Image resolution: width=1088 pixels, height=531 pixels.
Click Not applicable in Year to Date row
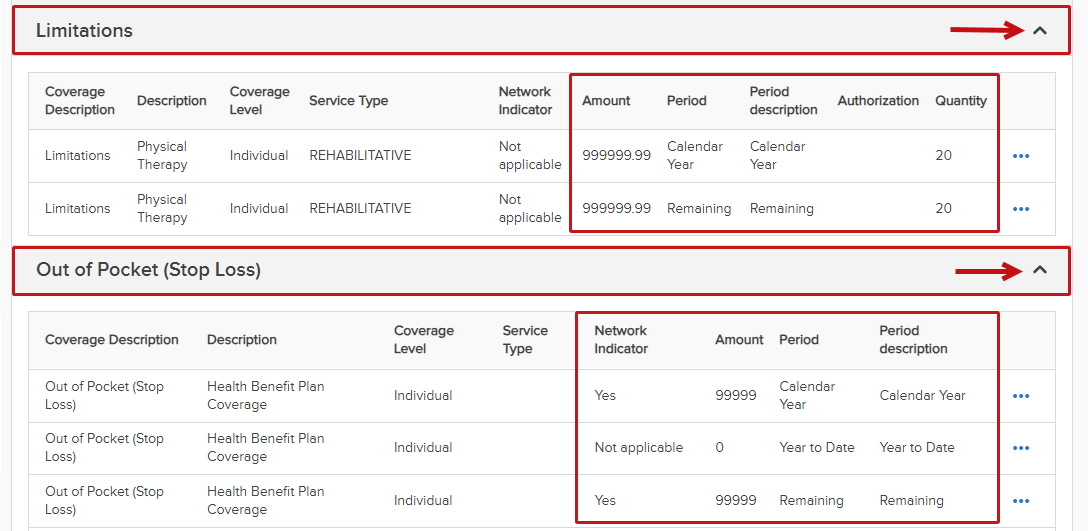click(638, 448)
